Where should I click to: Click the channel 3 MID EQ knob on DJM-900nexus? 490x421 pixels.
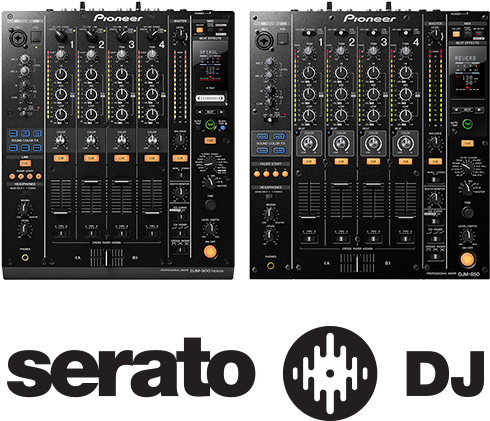(x=122, y=95)
